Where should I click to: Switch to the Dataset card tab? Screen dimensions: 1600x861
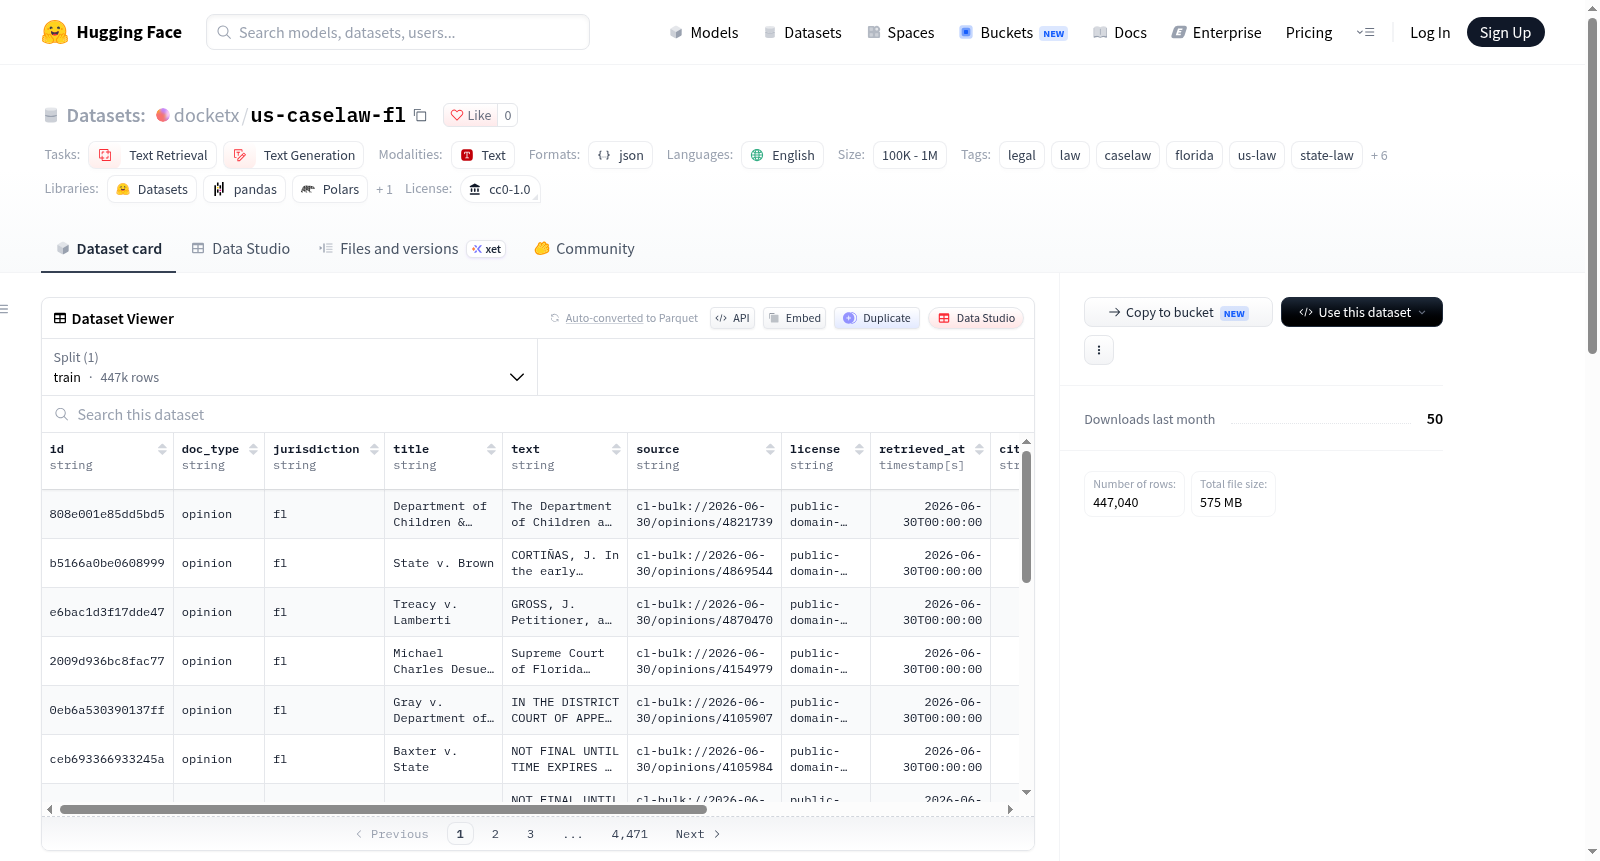coord(109,249)
